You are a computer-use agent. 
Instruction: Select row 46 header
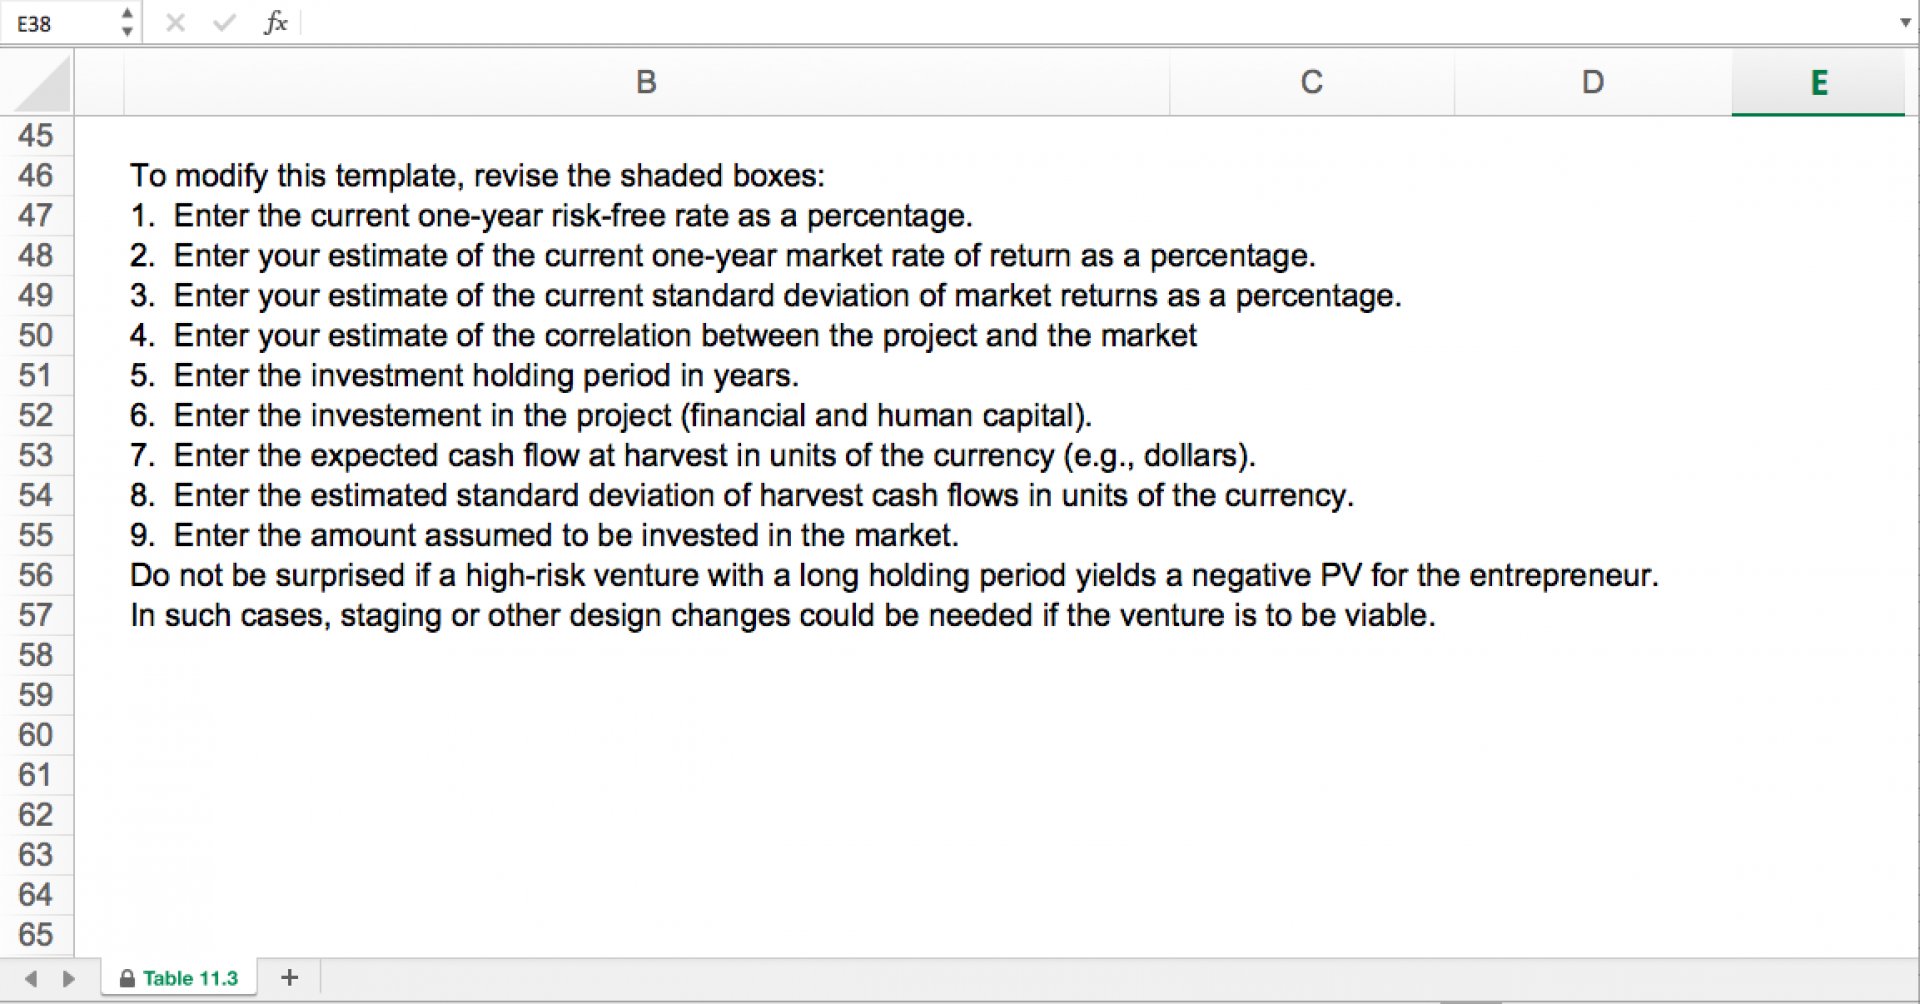pos(36,175)
